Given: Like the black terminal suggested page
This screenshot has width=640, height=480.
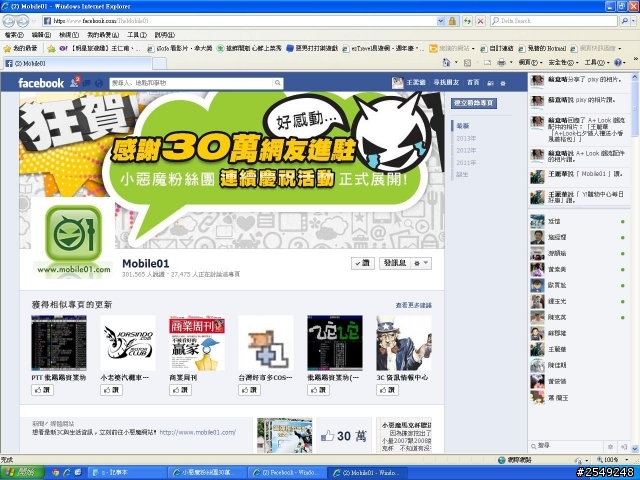Looking at the screenshot, I should [318, 390].
